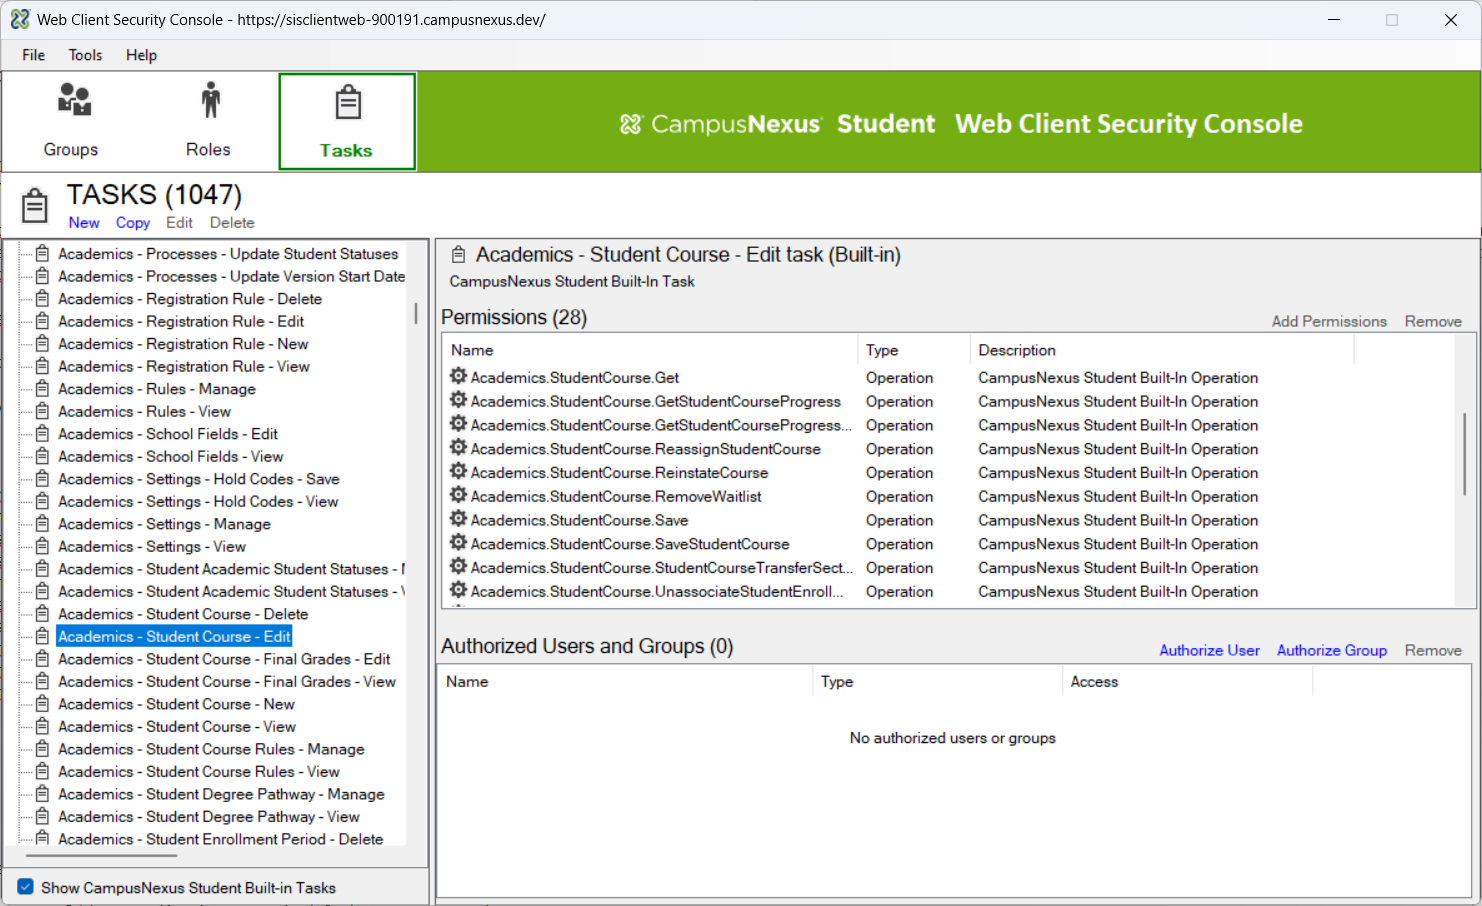Click gear icon of Academics.StudentCourse.ReassignStudentCourse
The height and width of the screenshot is (906, 1482).
[458, 448]
